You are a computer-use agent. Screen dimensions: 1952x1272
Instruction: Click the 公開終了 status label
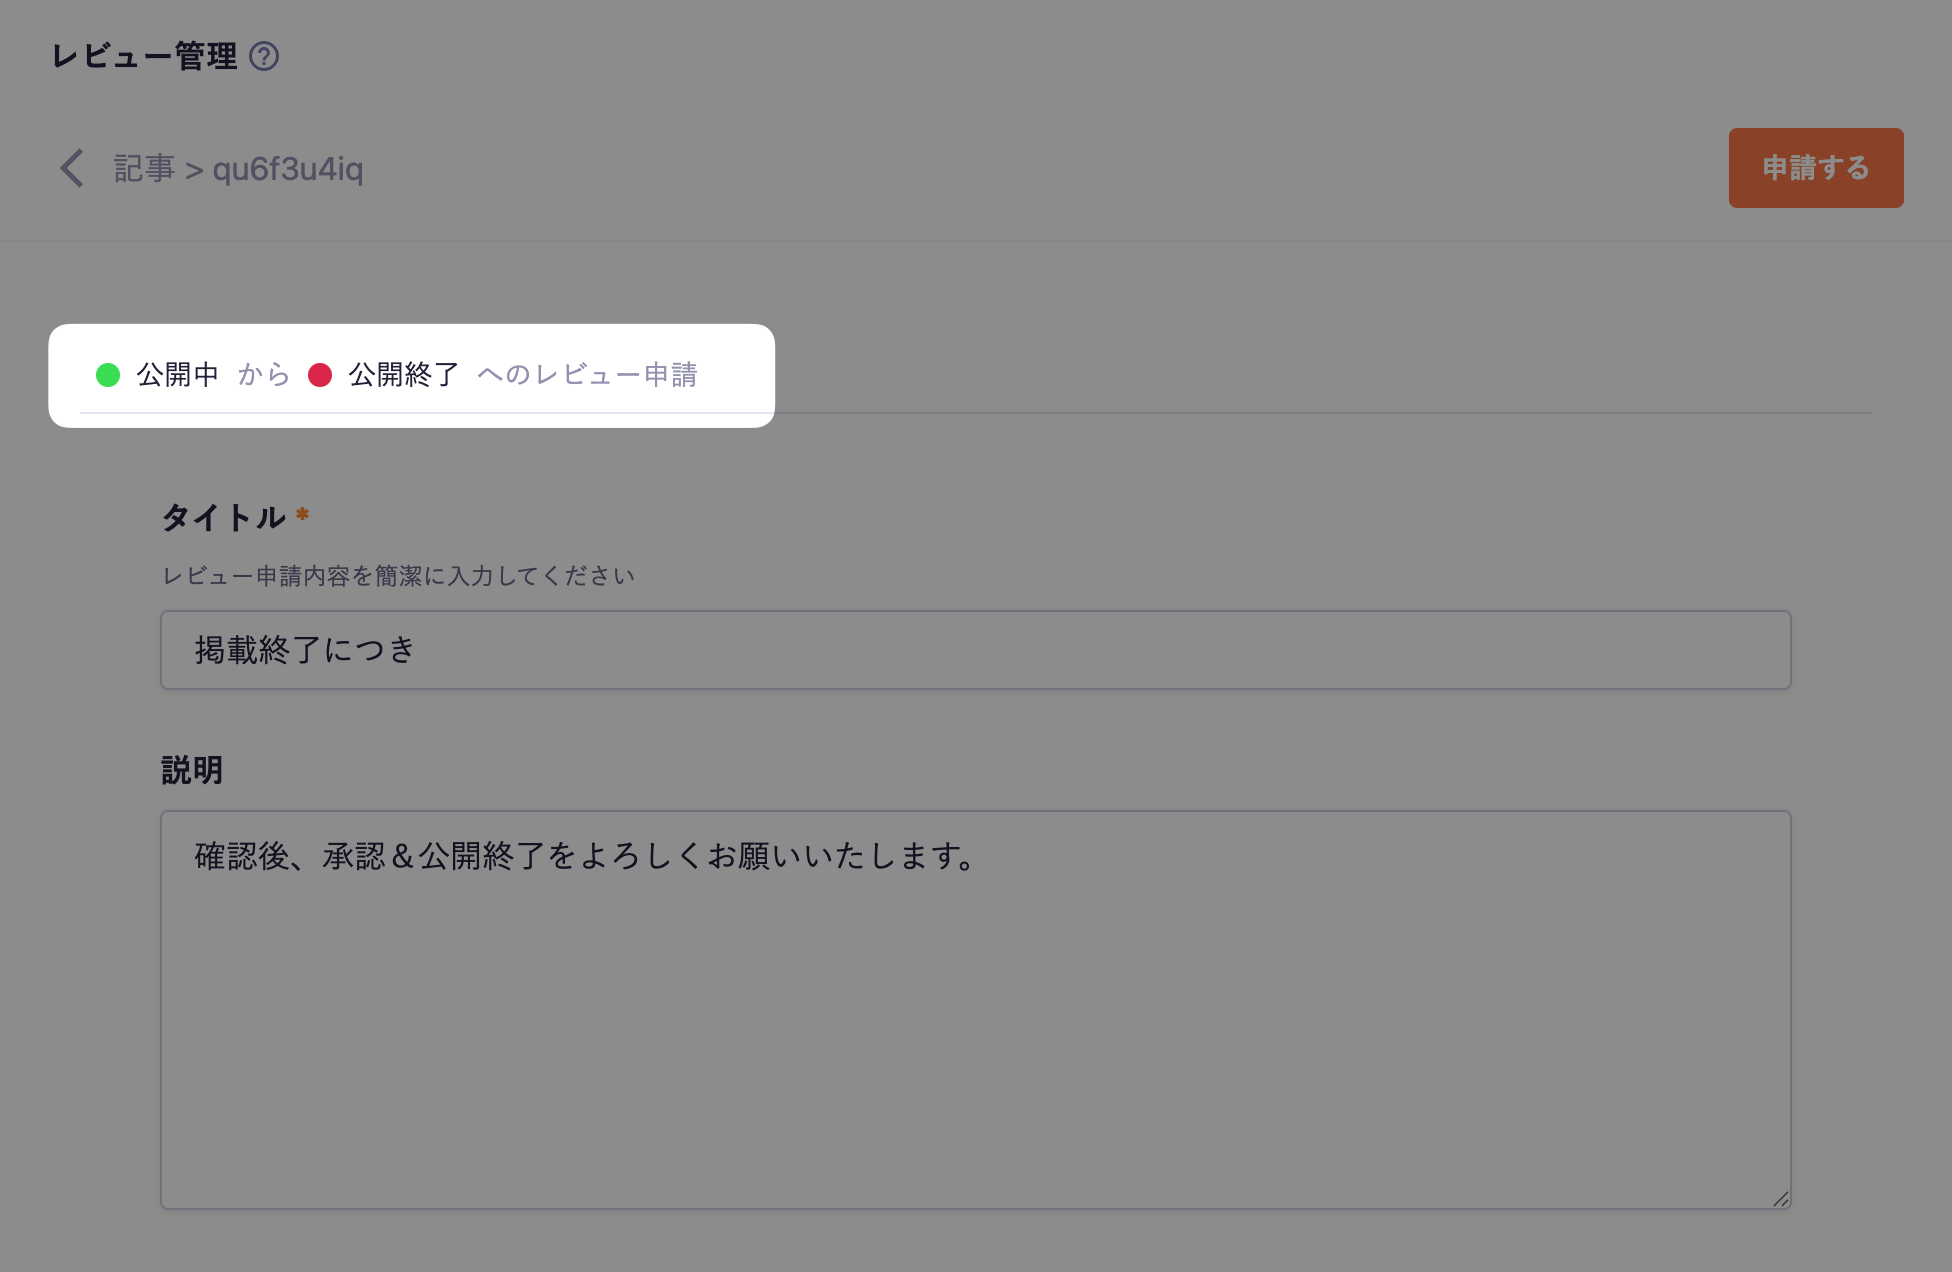[402, 375]
